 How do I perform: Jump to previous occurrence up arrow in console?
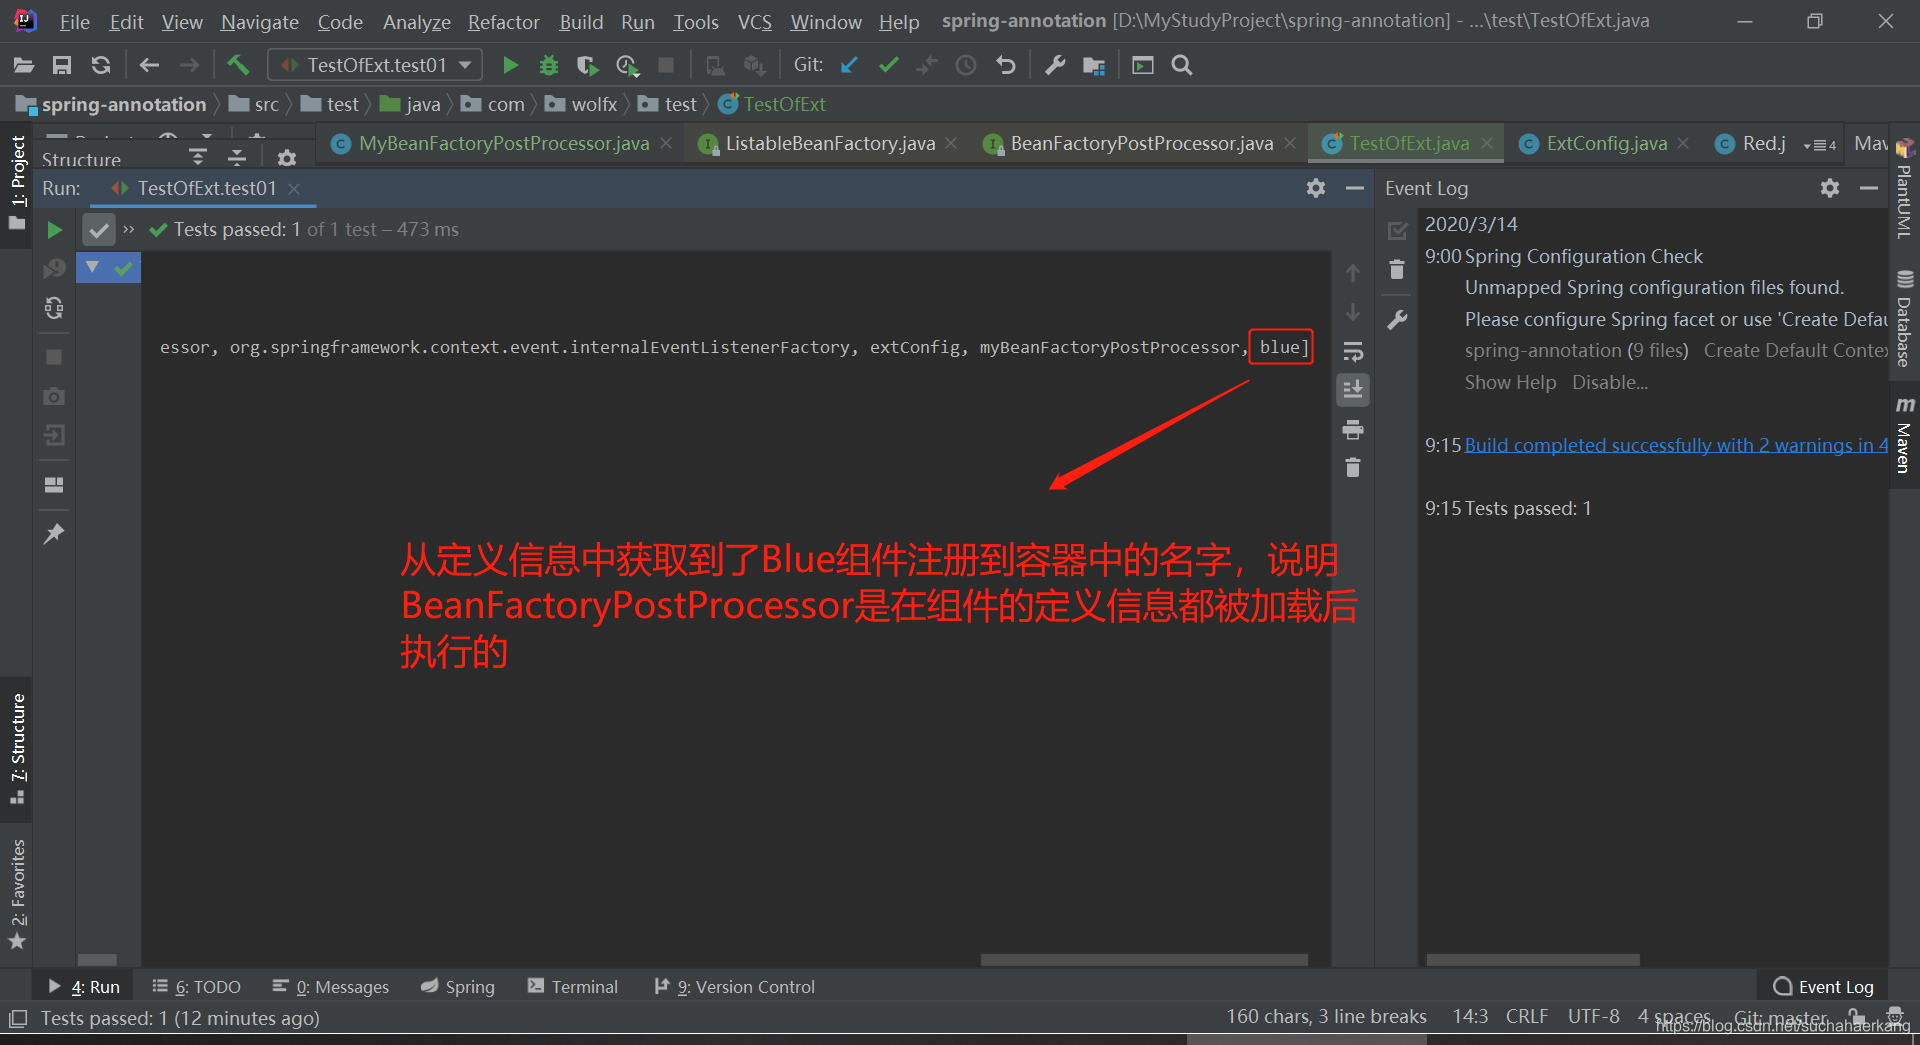pos(1353,273)
